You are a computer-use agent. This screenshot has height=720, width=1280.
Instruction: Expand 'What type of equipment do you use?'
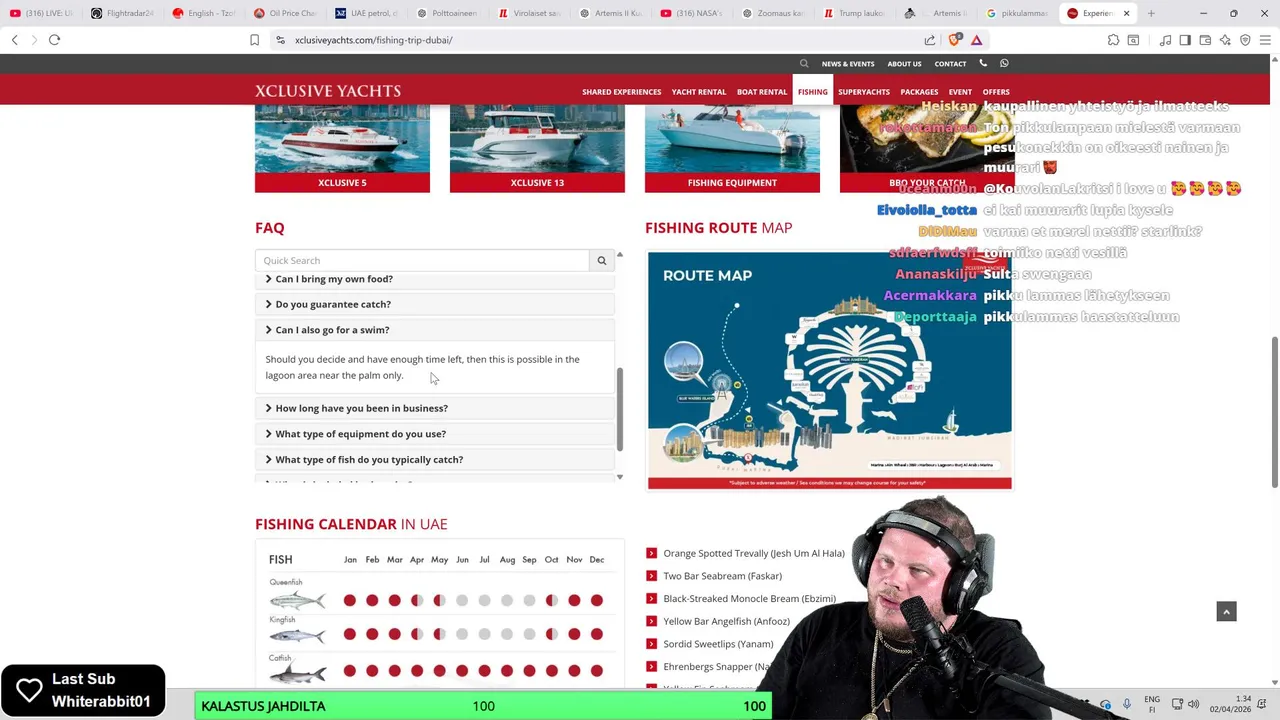pos(434,434)
